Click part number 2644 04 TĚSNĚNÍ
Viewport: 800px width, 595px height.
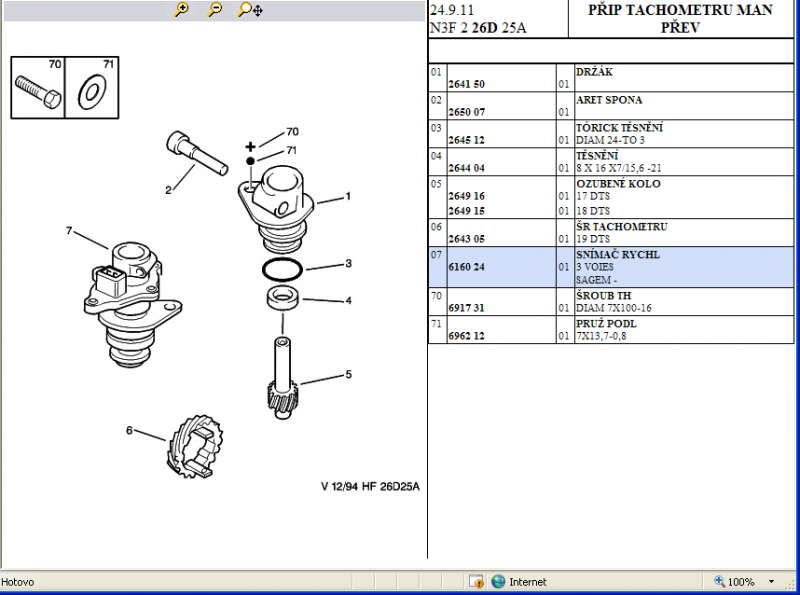[x=466, y=168]
